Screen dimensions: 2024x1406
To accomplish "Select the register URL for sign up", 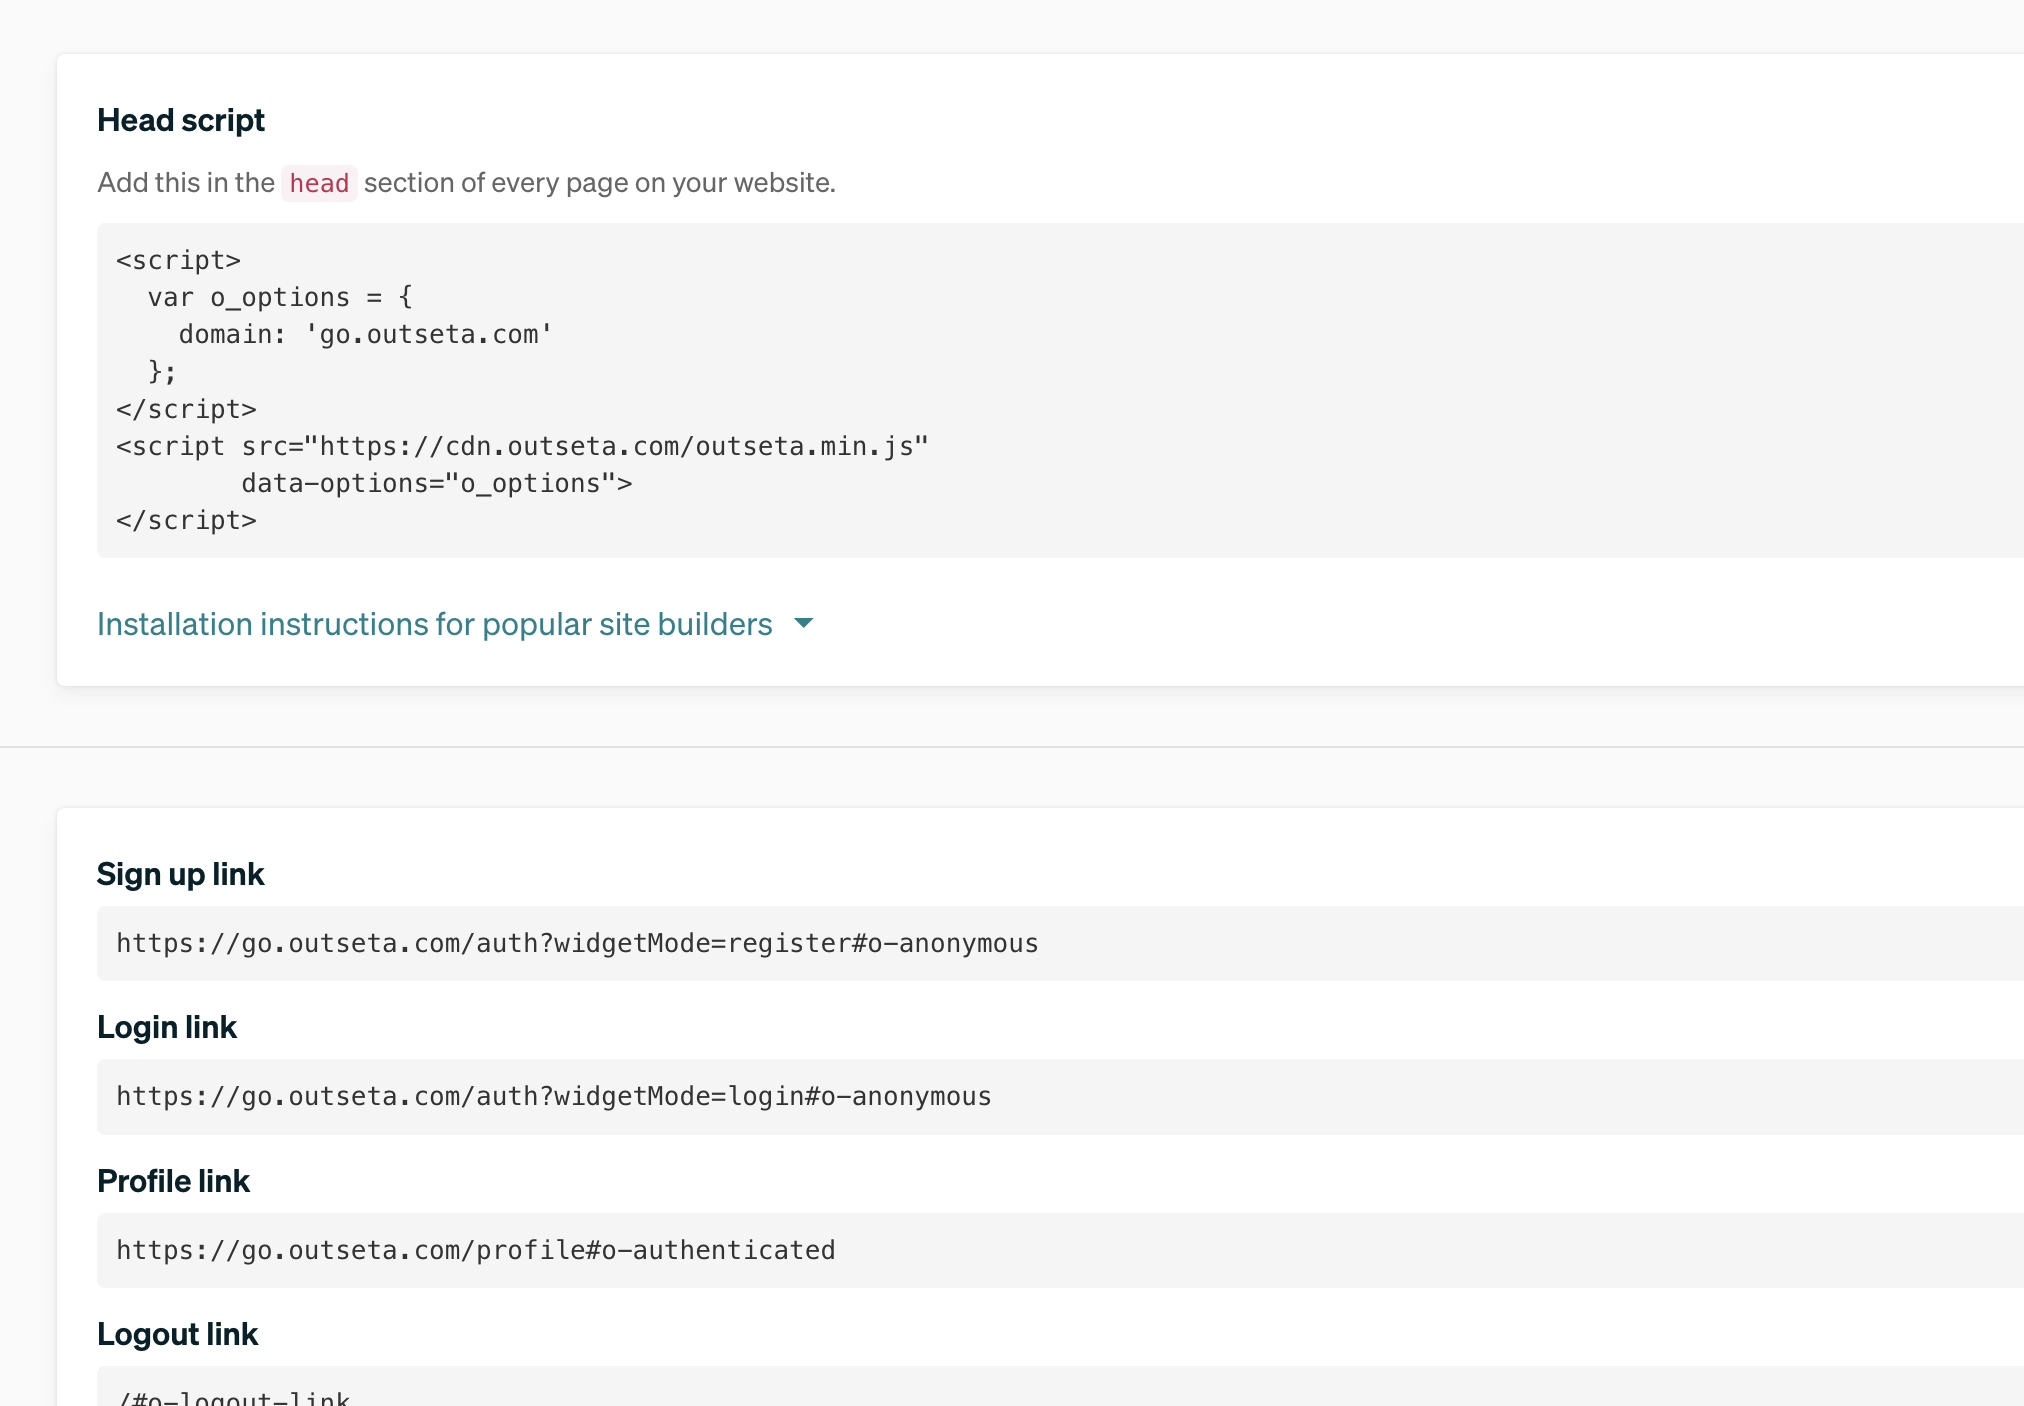I will point(576,942).
